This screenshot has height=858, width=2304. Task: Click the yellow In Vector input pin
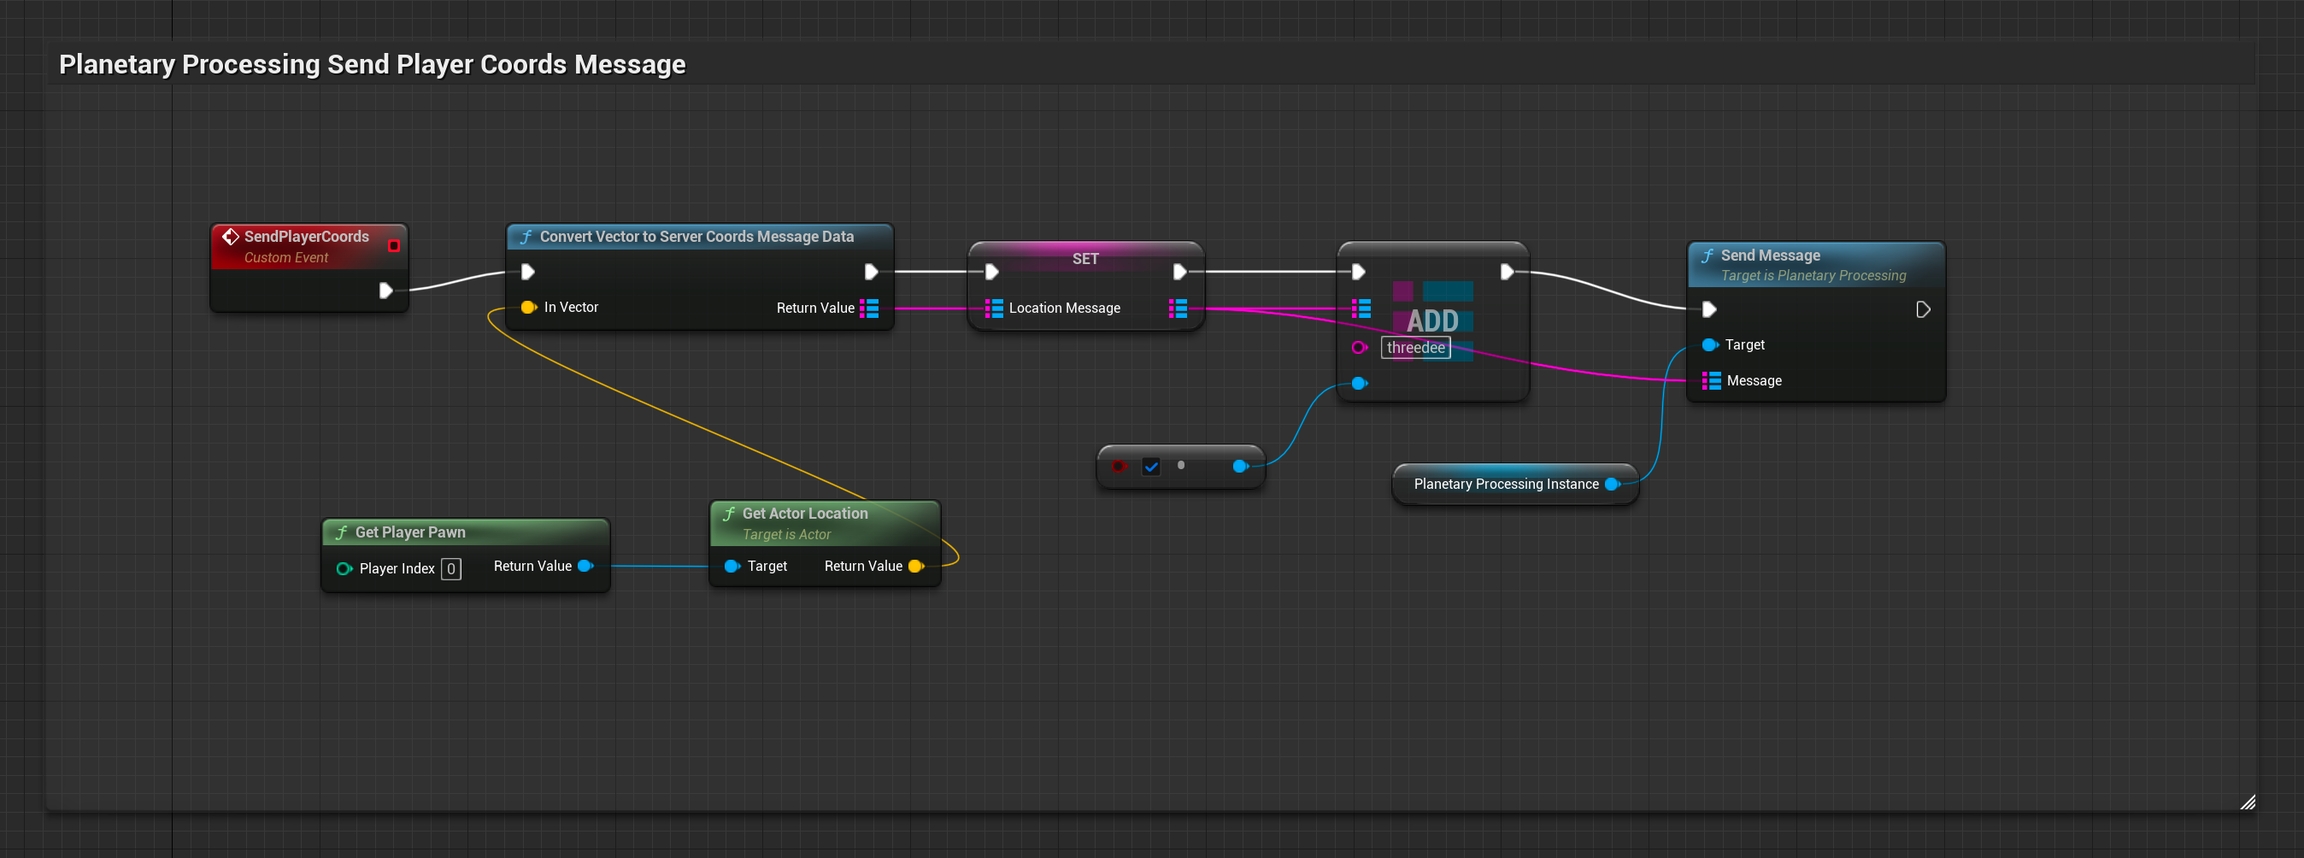coord(528,307)
